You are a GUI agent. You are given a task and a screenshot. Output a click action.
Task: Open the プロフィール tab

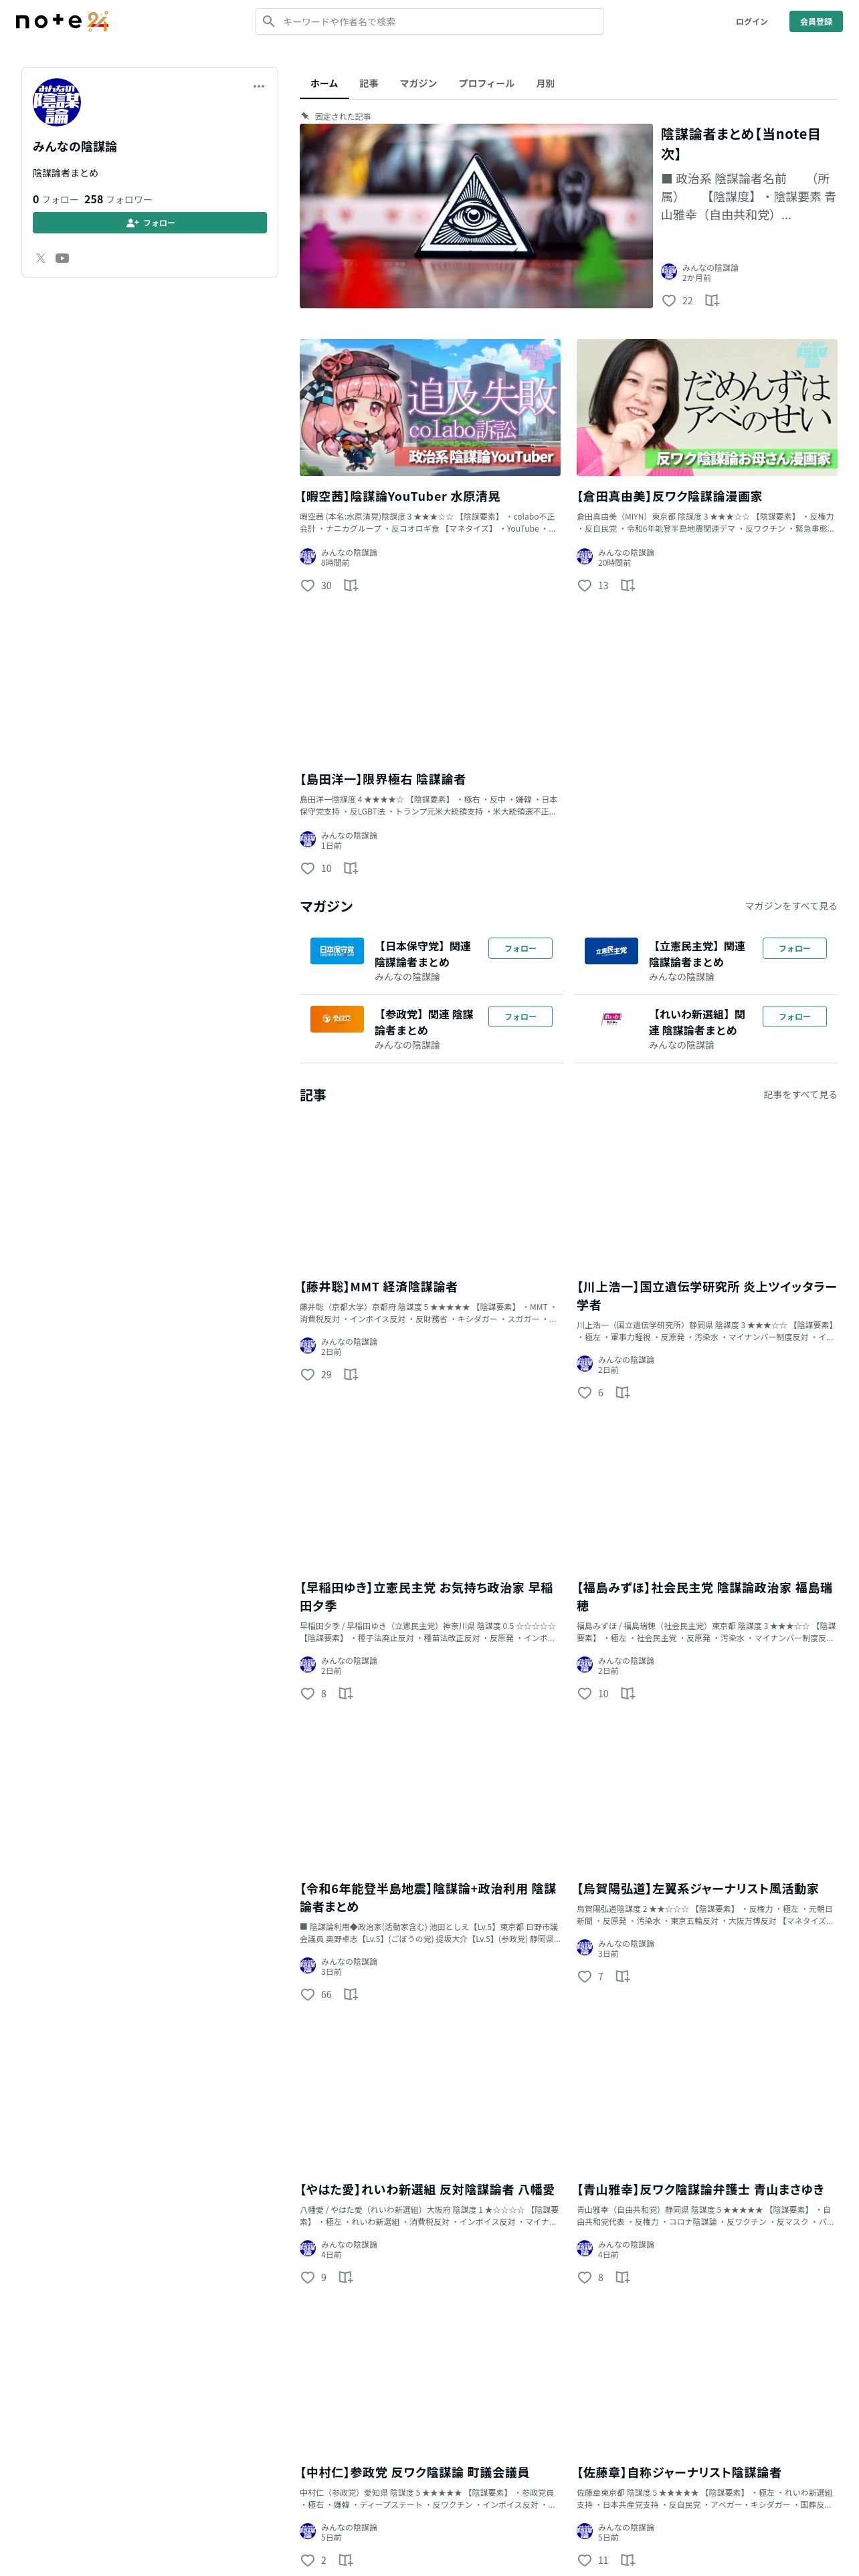(486, 83)
